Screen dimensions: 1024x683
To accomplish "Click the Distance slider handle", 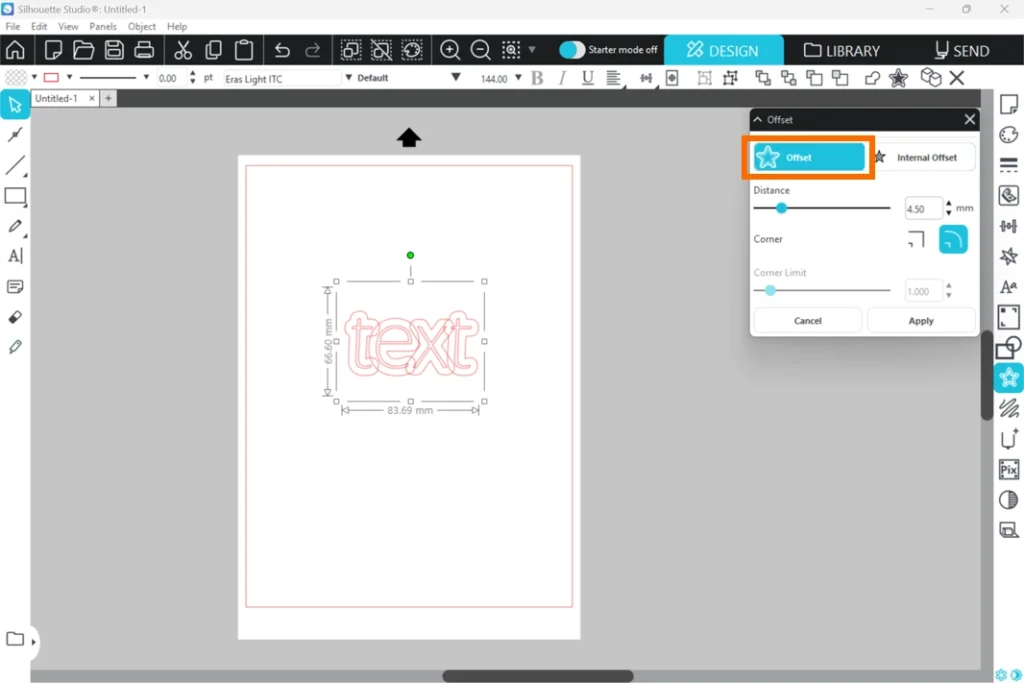I will (781, 208).
